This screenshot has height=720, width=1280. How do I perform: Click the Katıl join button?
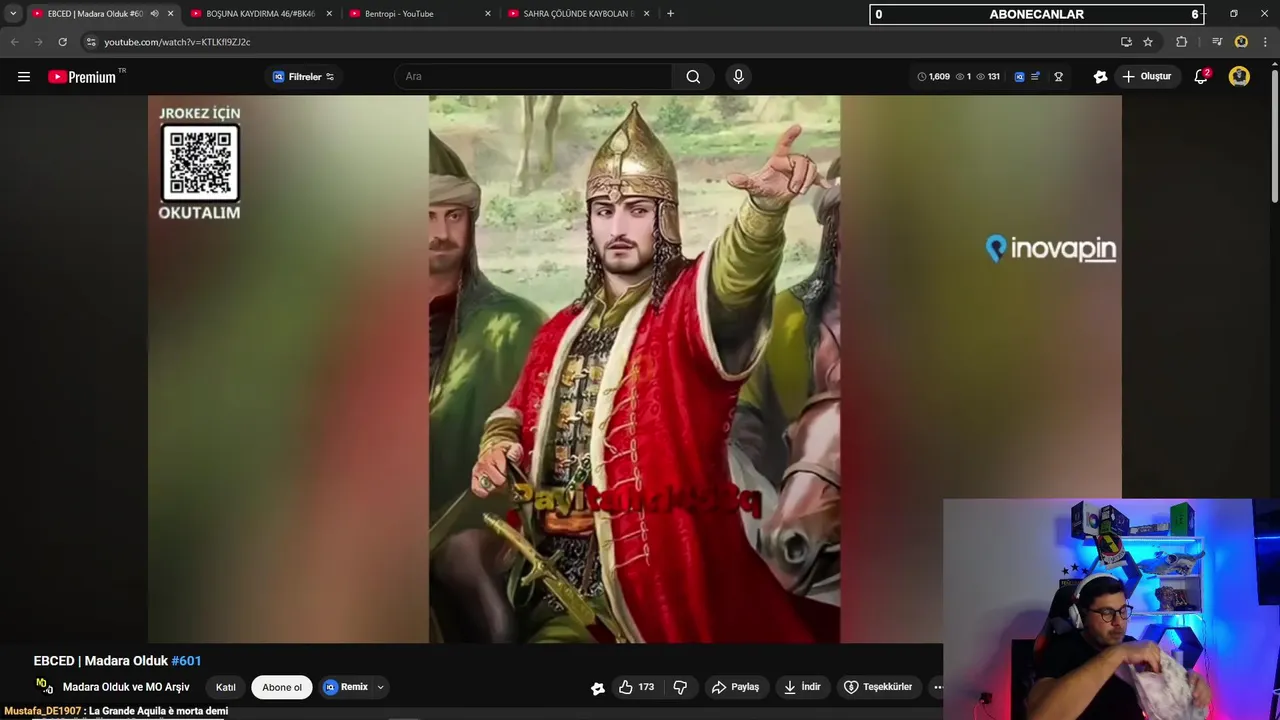226,687
